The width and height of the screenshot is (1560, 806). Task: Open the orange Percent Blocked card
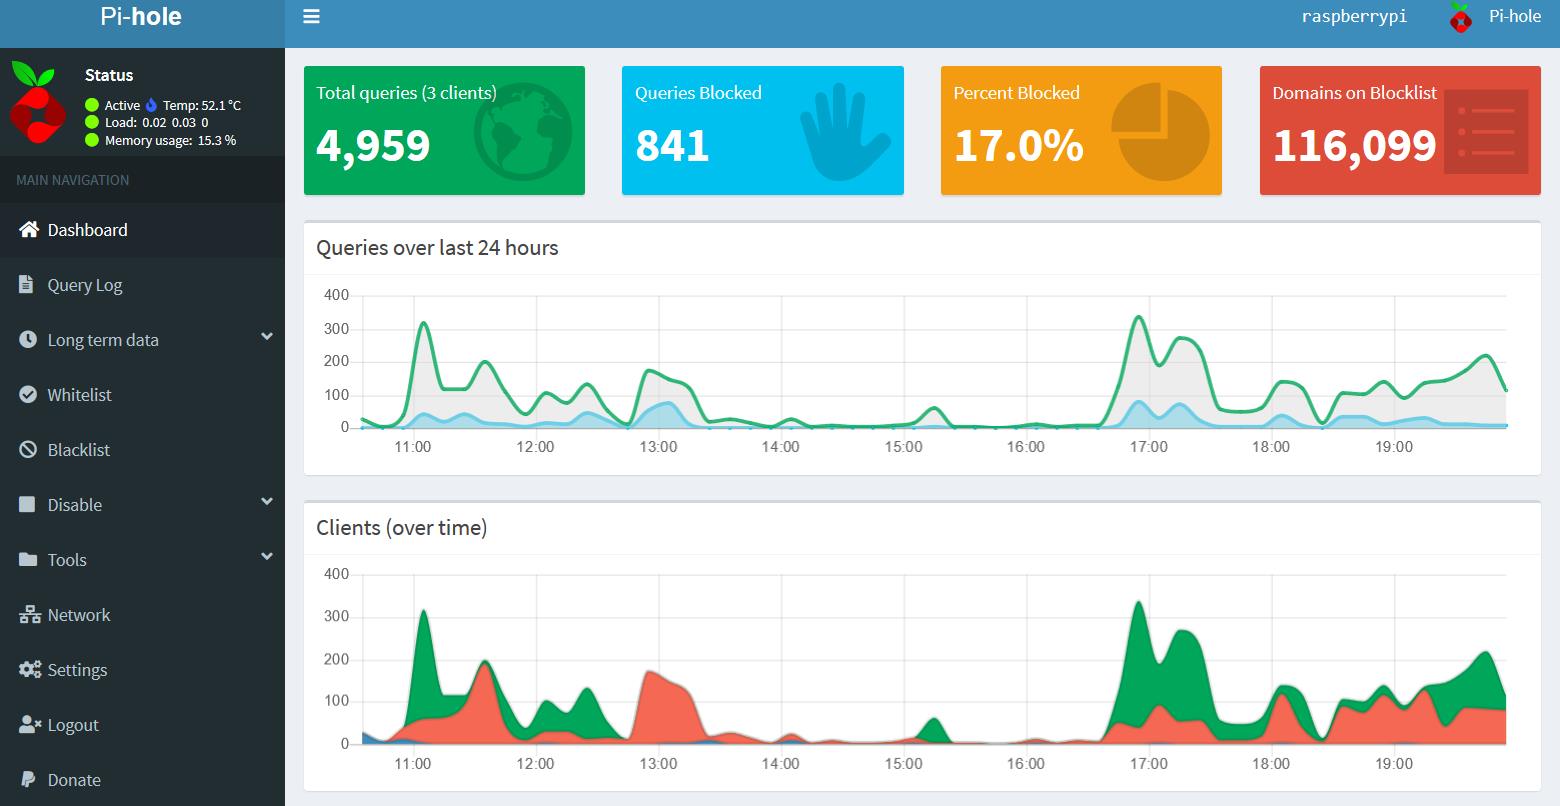[x=1081, y=130]
